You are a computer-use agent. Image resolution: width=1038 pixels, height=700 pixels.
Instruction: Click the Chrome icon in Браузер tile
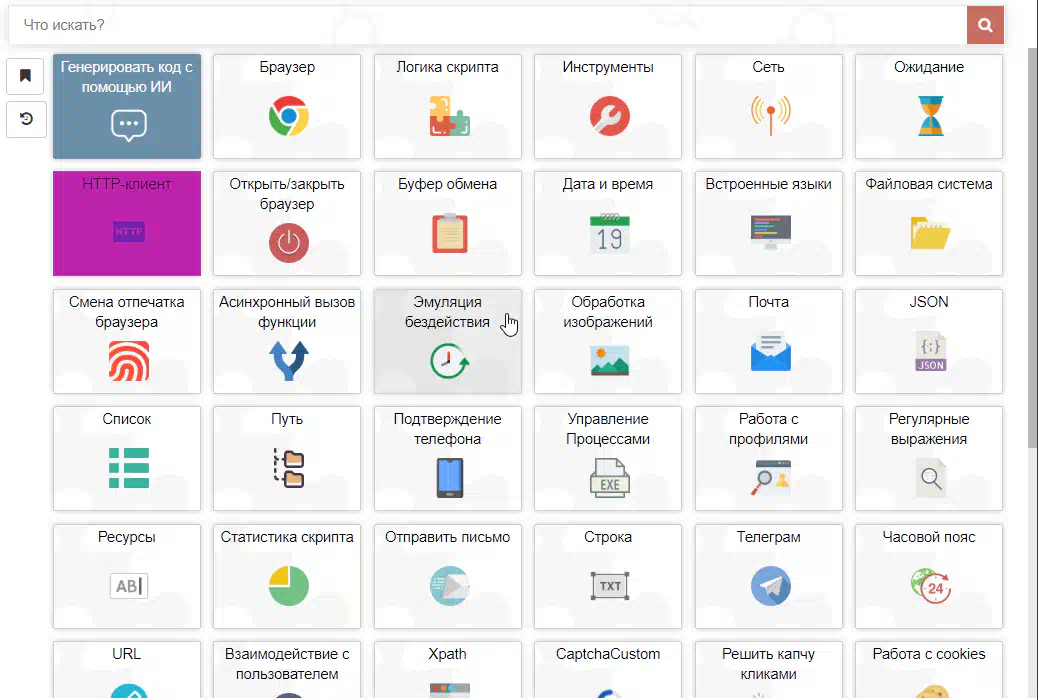click(288, 117)
